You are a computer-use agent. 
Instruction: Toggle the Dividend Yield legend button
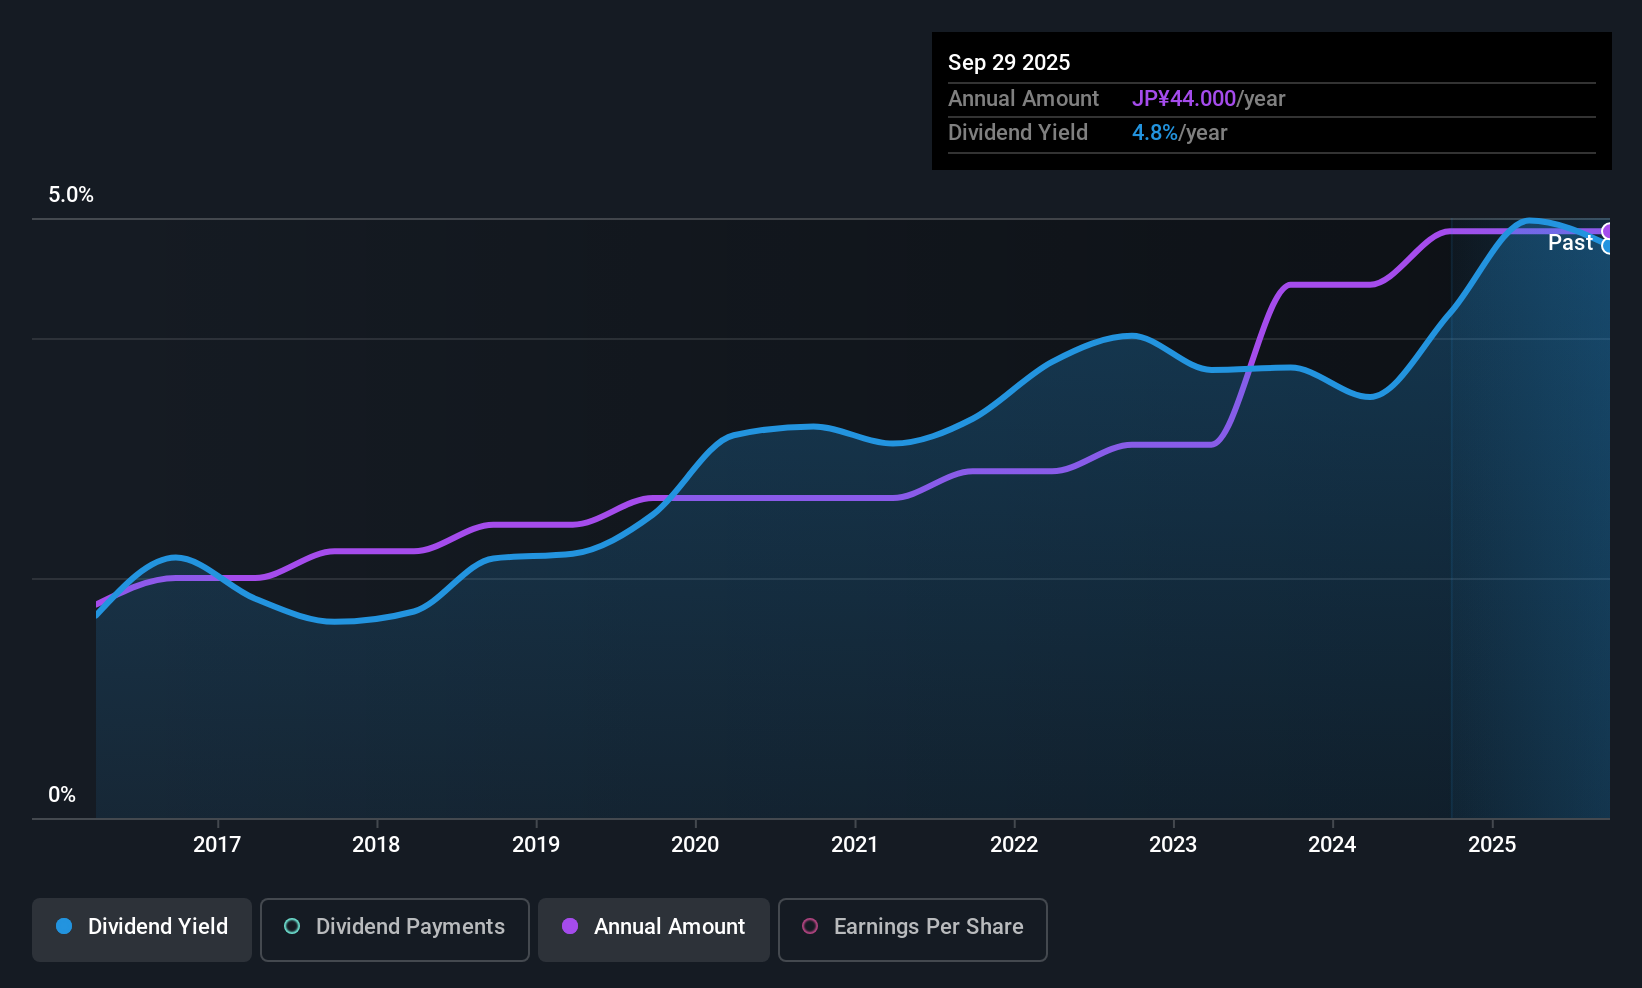tap(142, 927)
